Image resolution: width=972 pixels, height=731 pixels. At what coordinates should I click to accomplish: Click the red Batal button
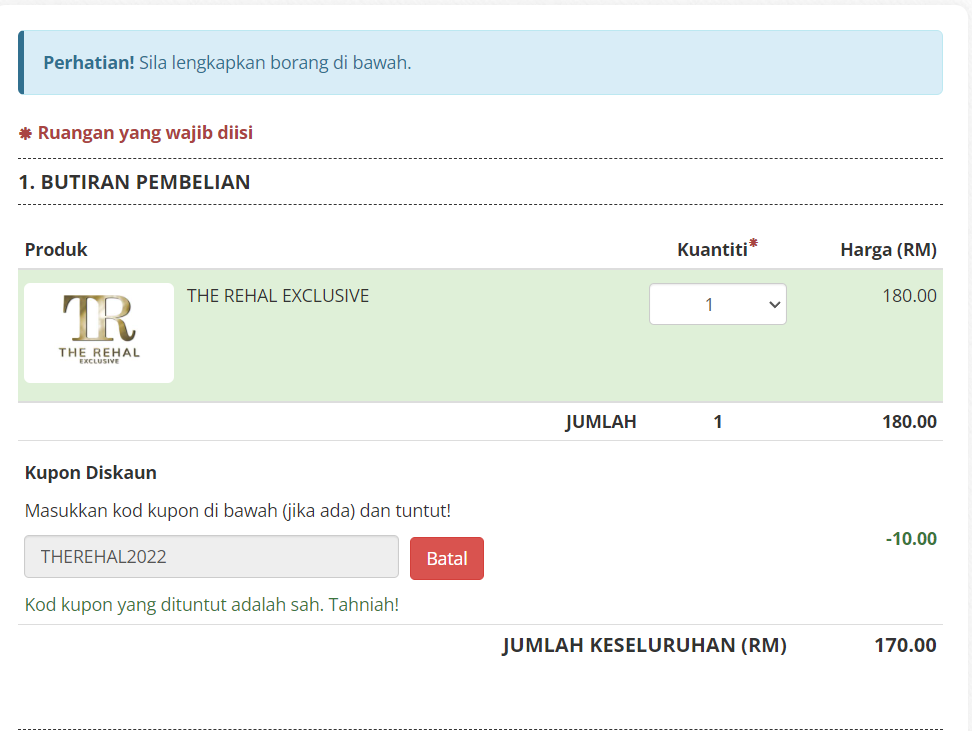pyautogui.click(x=447, y=559)
